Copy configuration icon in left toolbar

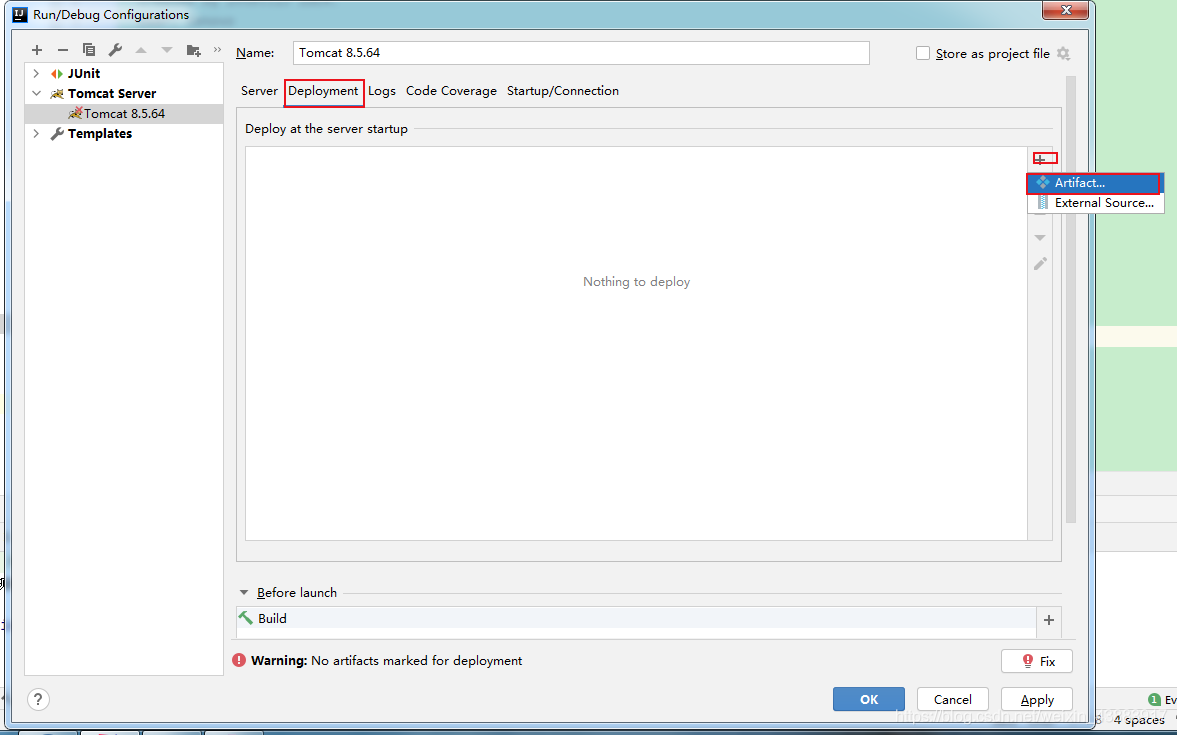[89, 50]
